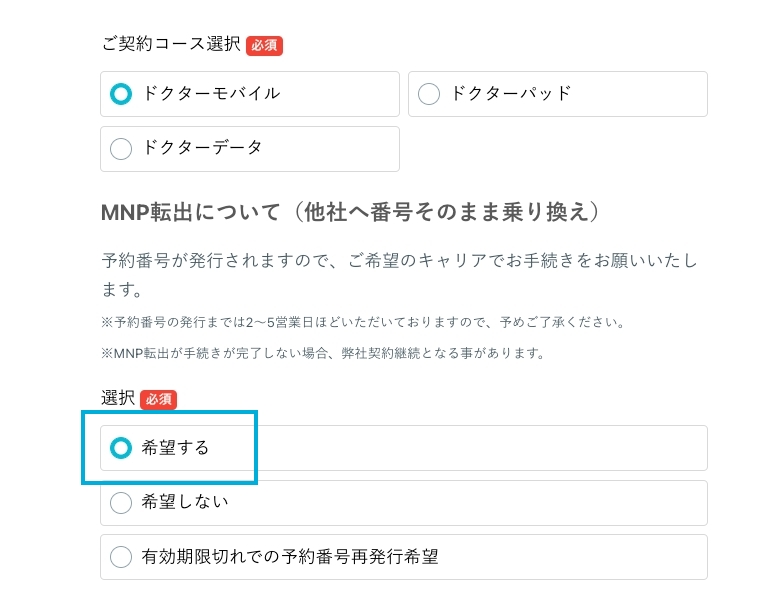Click the note about 弊社契約継続
This screenshot has width=780, height=598.
323,353
